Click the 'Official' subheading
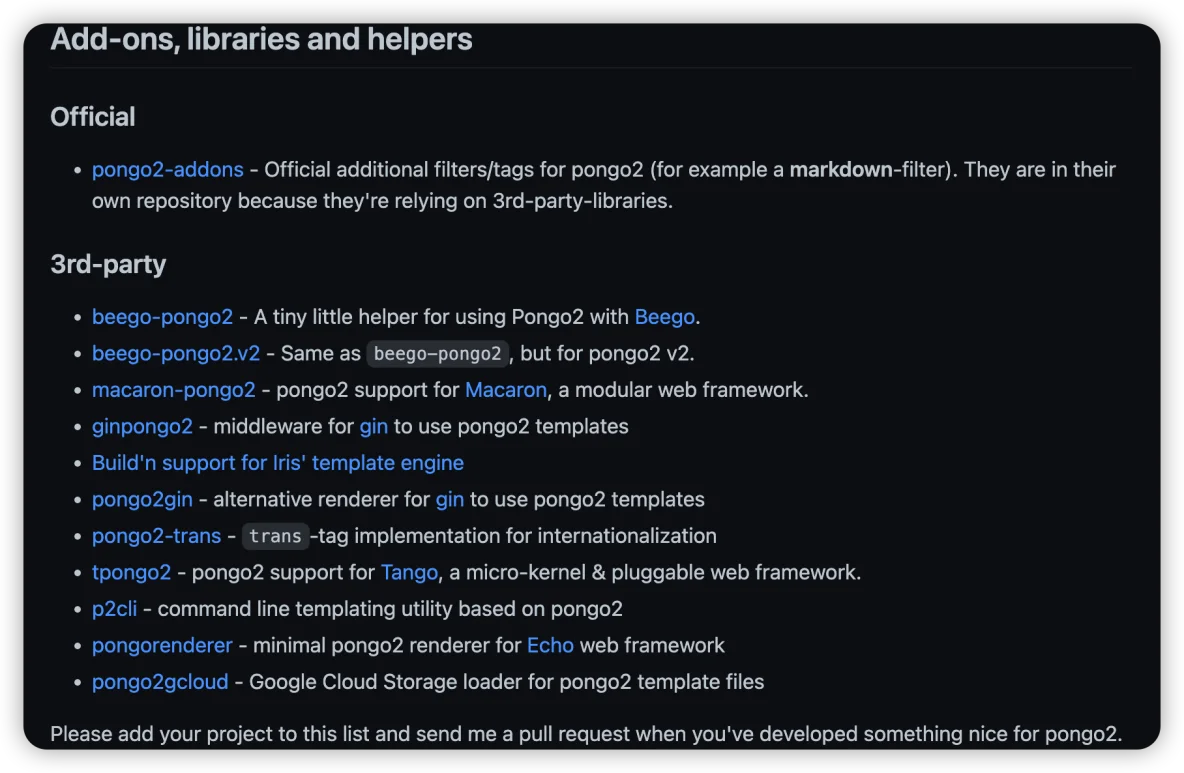The width and height of the screenshot is (1184, 773). click(93, 117)
